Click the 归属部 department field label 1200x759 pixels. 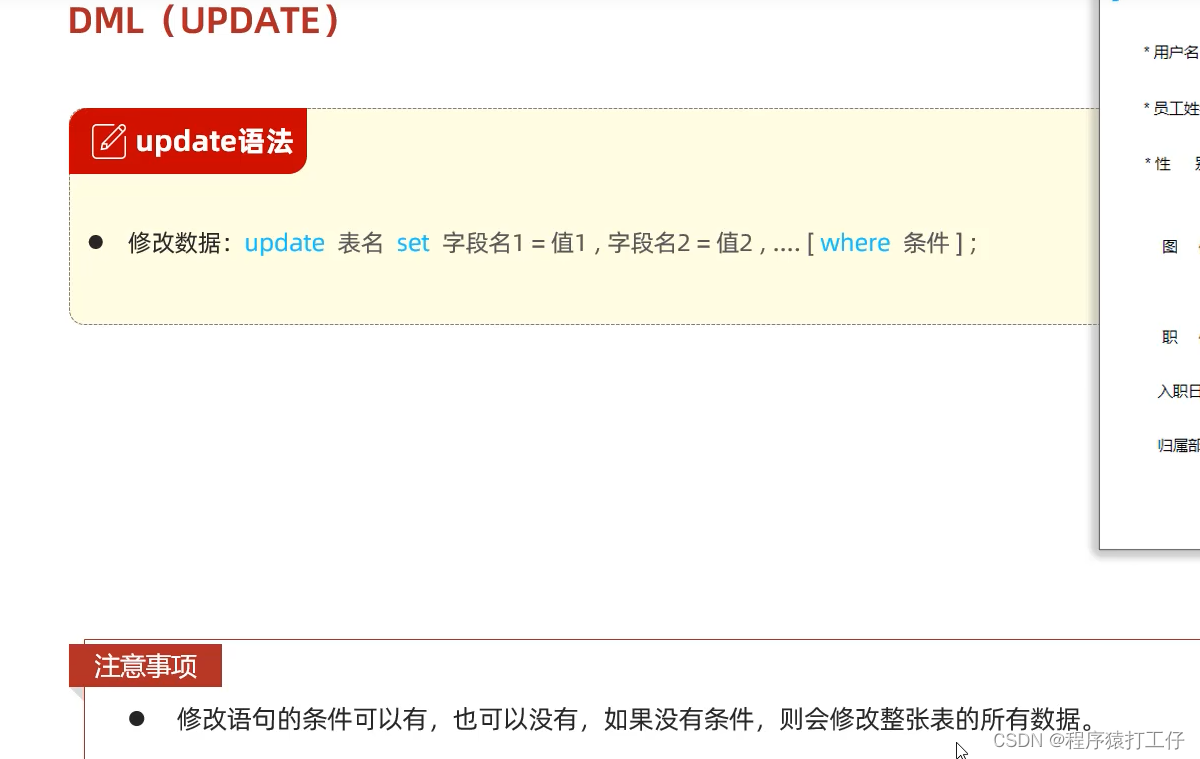[1178, 446]
